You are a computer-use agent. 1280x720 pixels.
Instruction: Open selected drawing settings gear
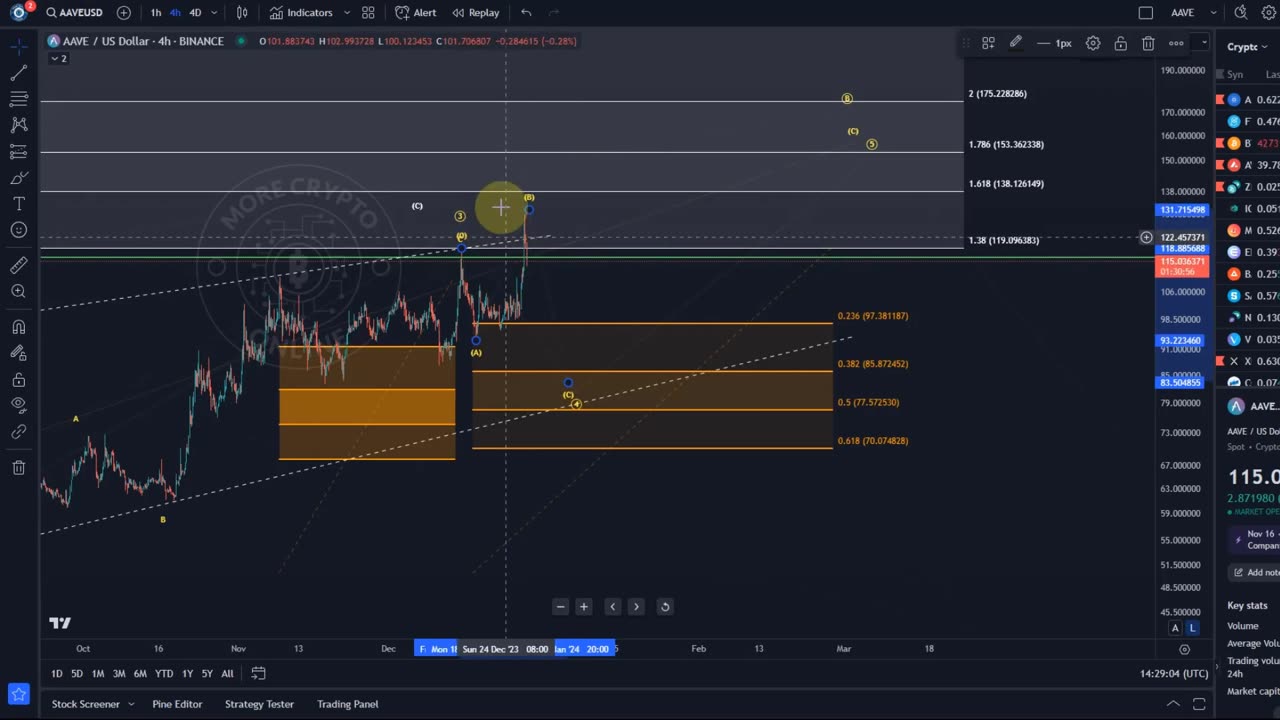[1093, 43]
